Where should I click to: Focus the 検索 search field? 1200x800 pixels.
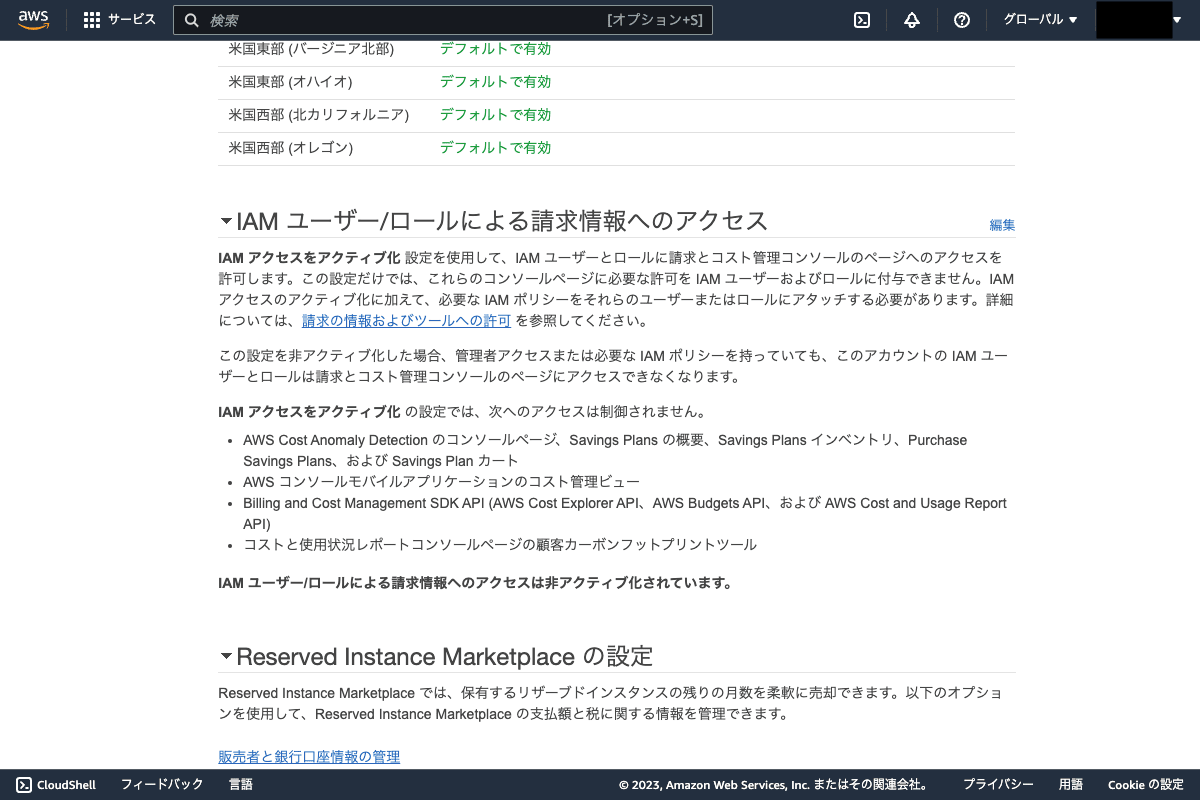(x=443, y=20)
